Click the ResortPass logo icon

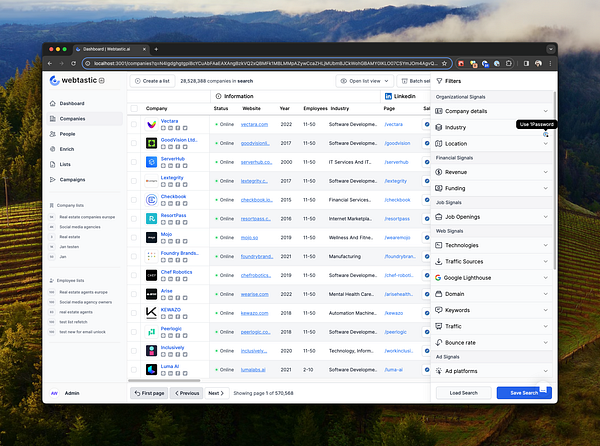click(152, 219)
